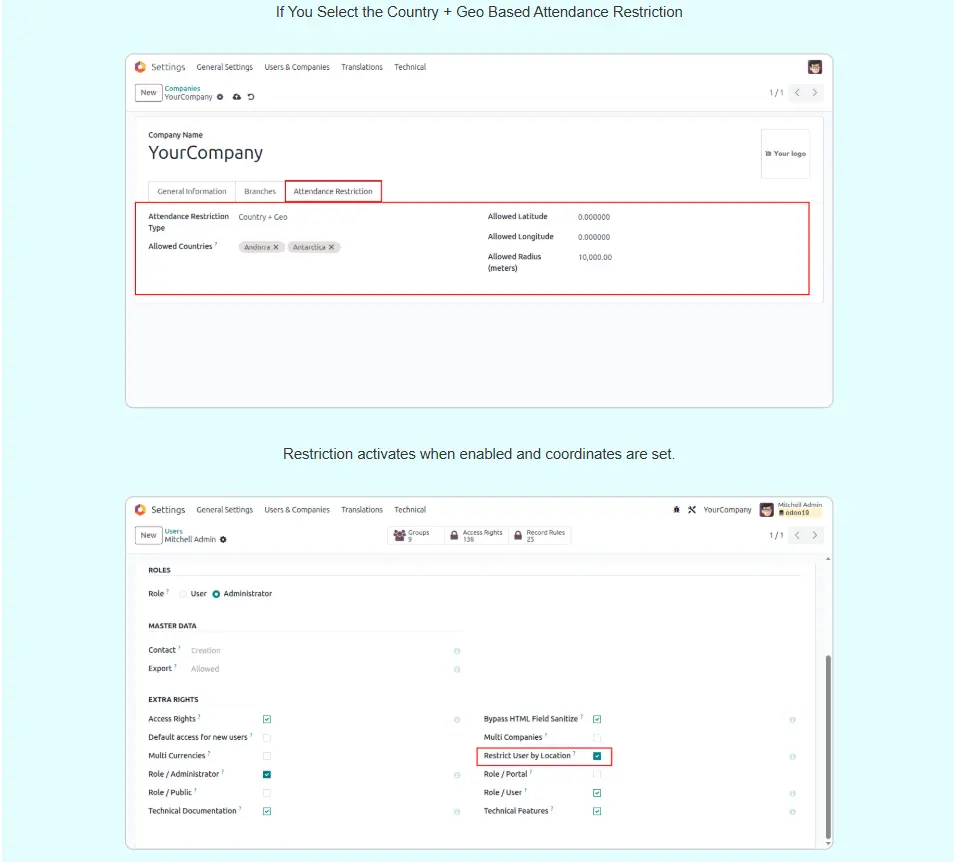Click the bug debug icon in the users navbar
This screenshot has height=862, width=954.
point(677,510)
